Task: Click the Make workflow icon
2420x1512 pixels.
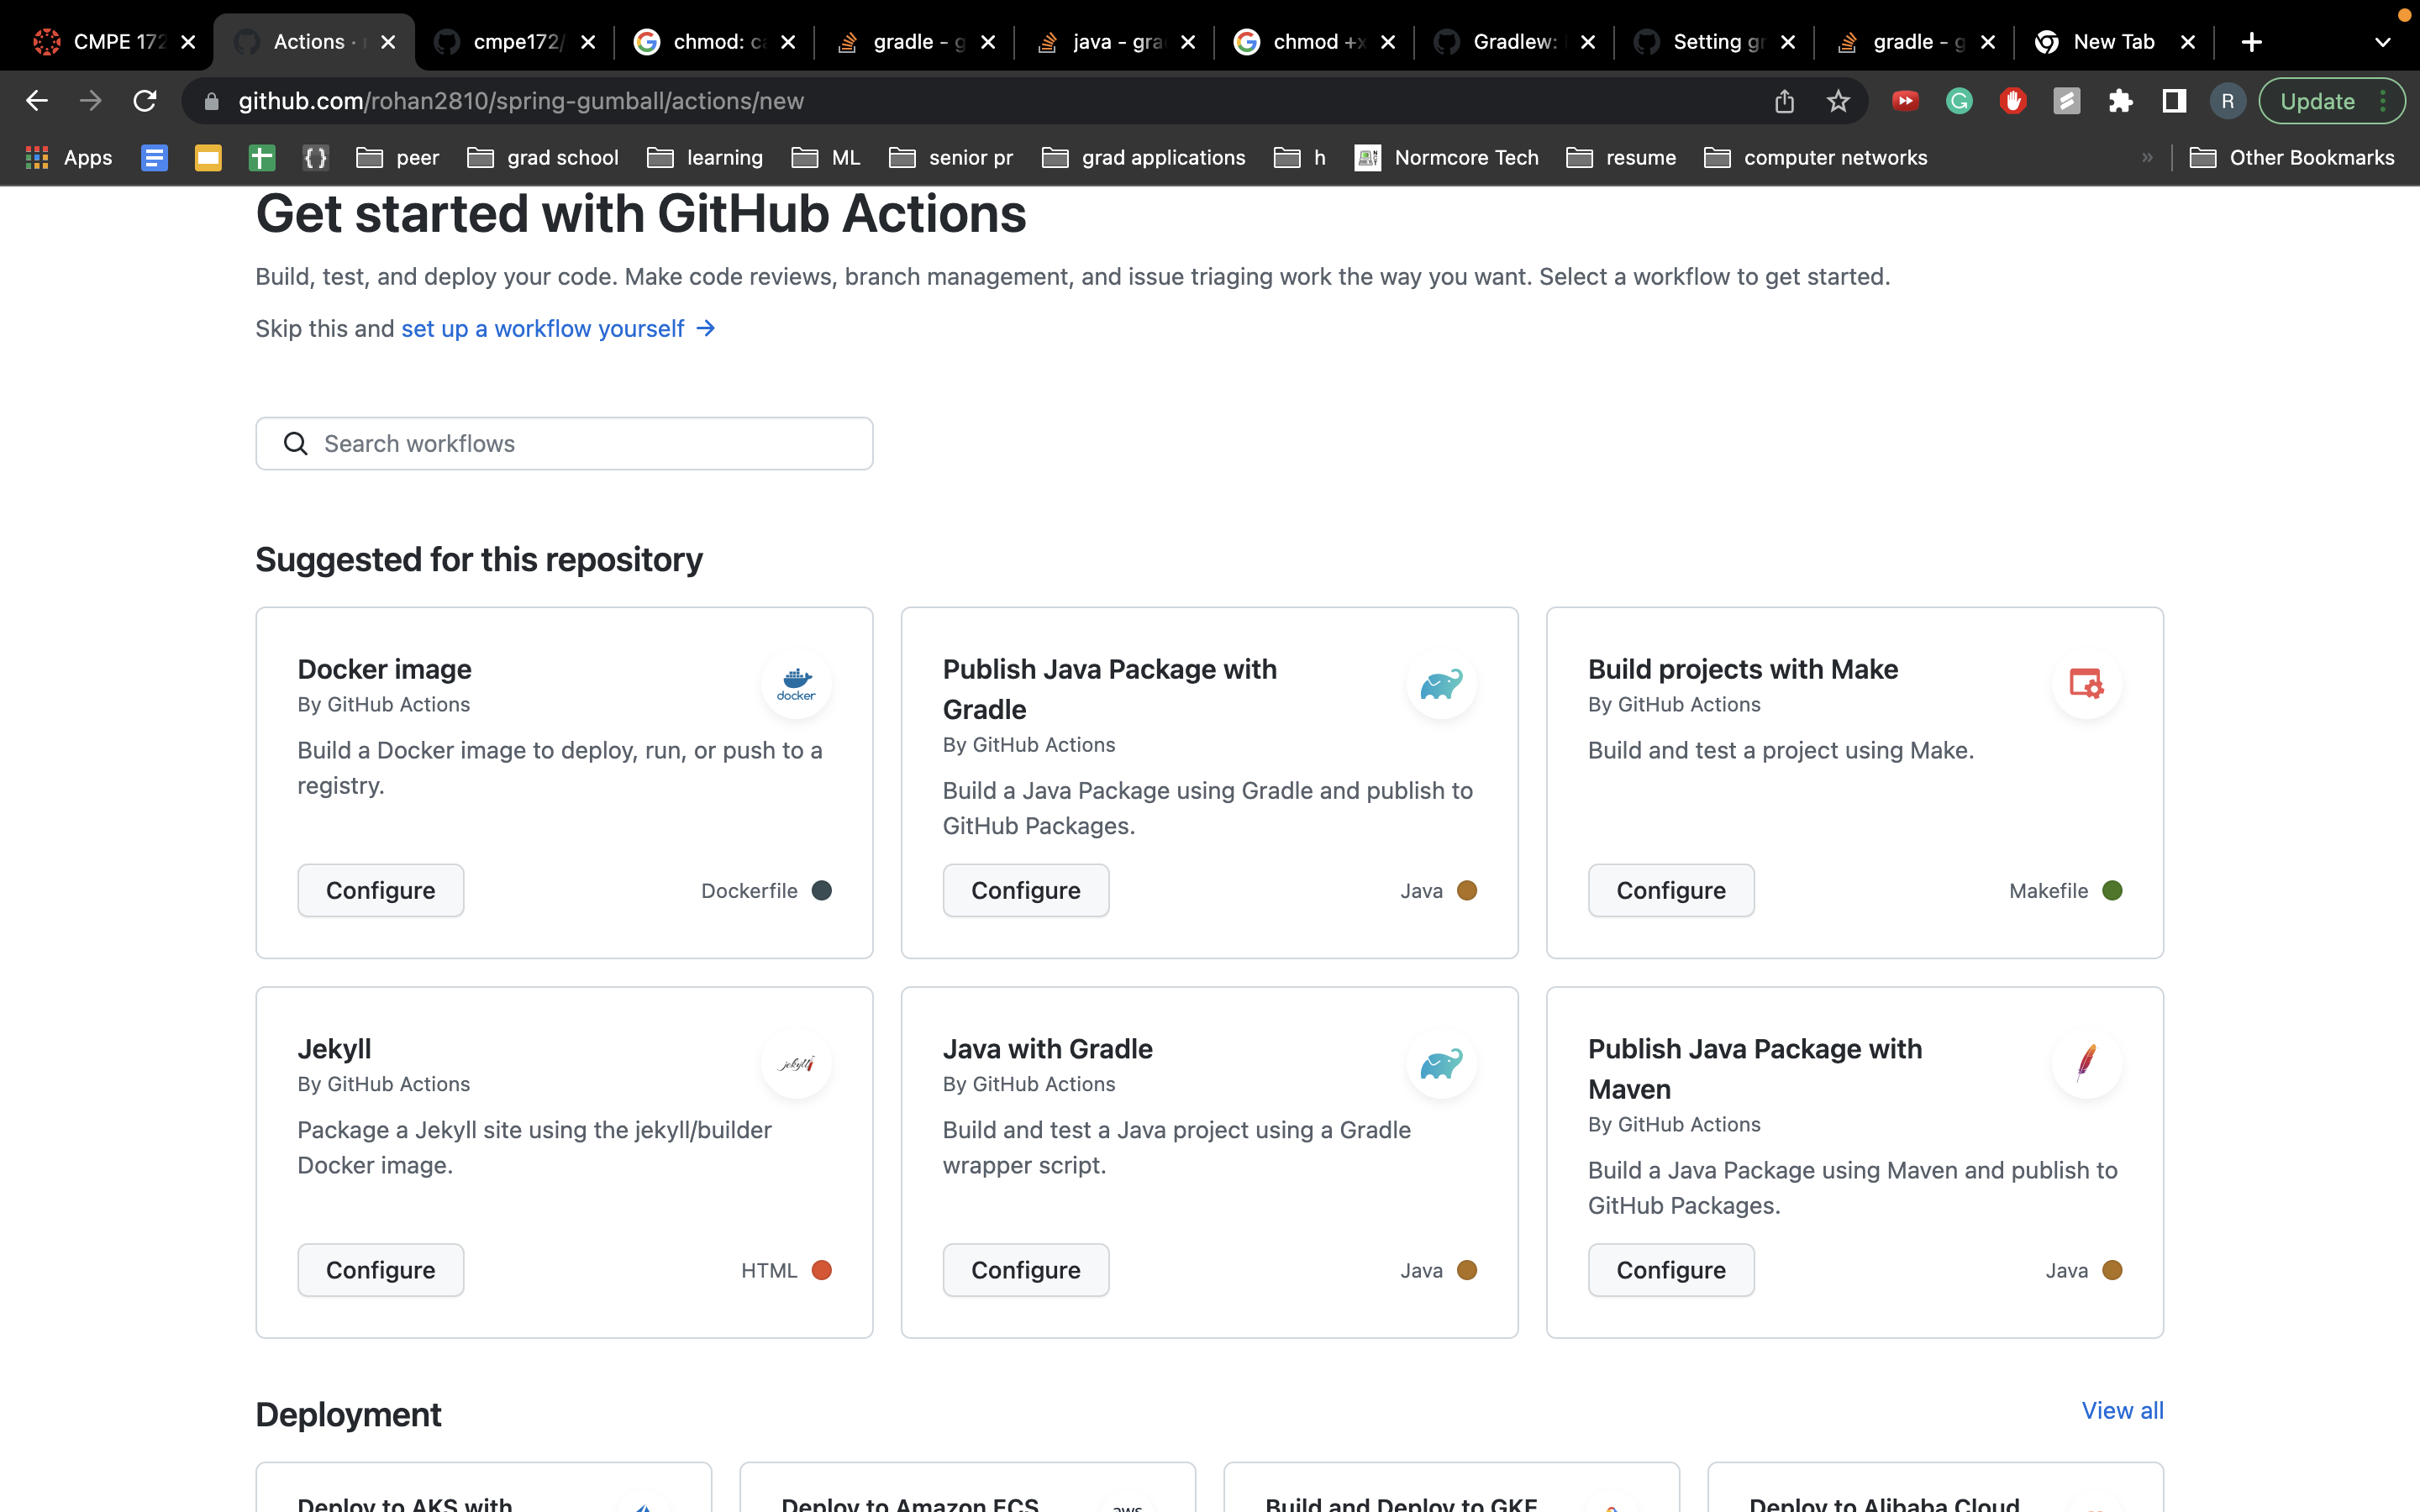Action: [x=2086, y=683]
